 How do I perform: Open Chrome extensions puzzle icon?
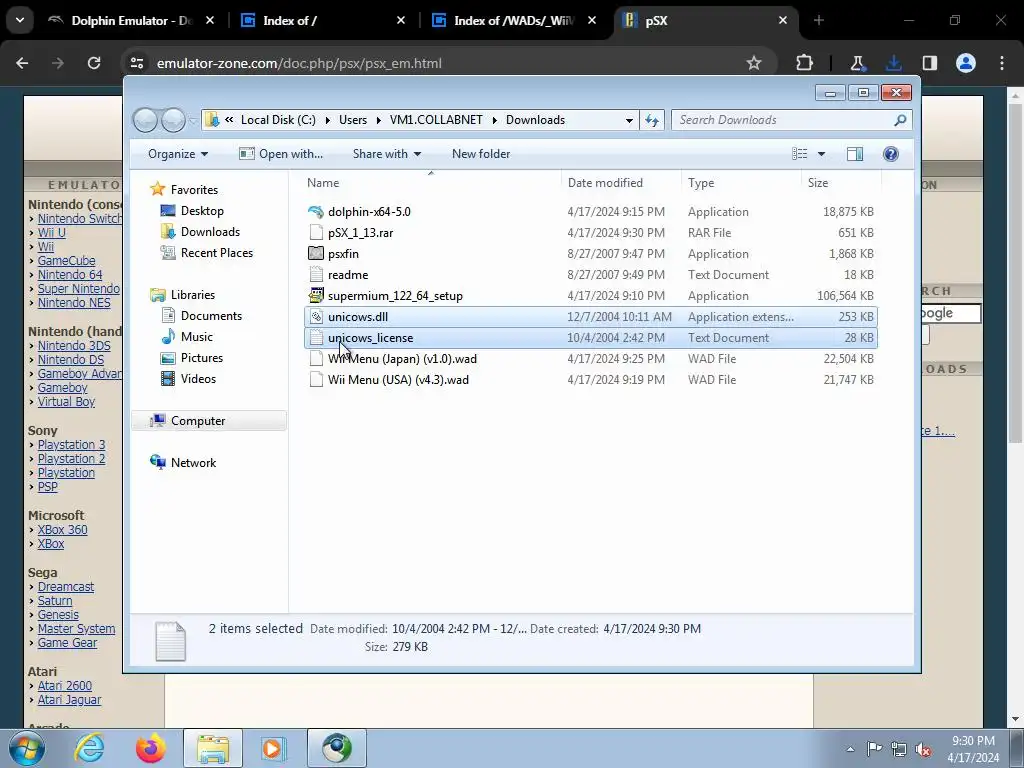coord(805,63)
